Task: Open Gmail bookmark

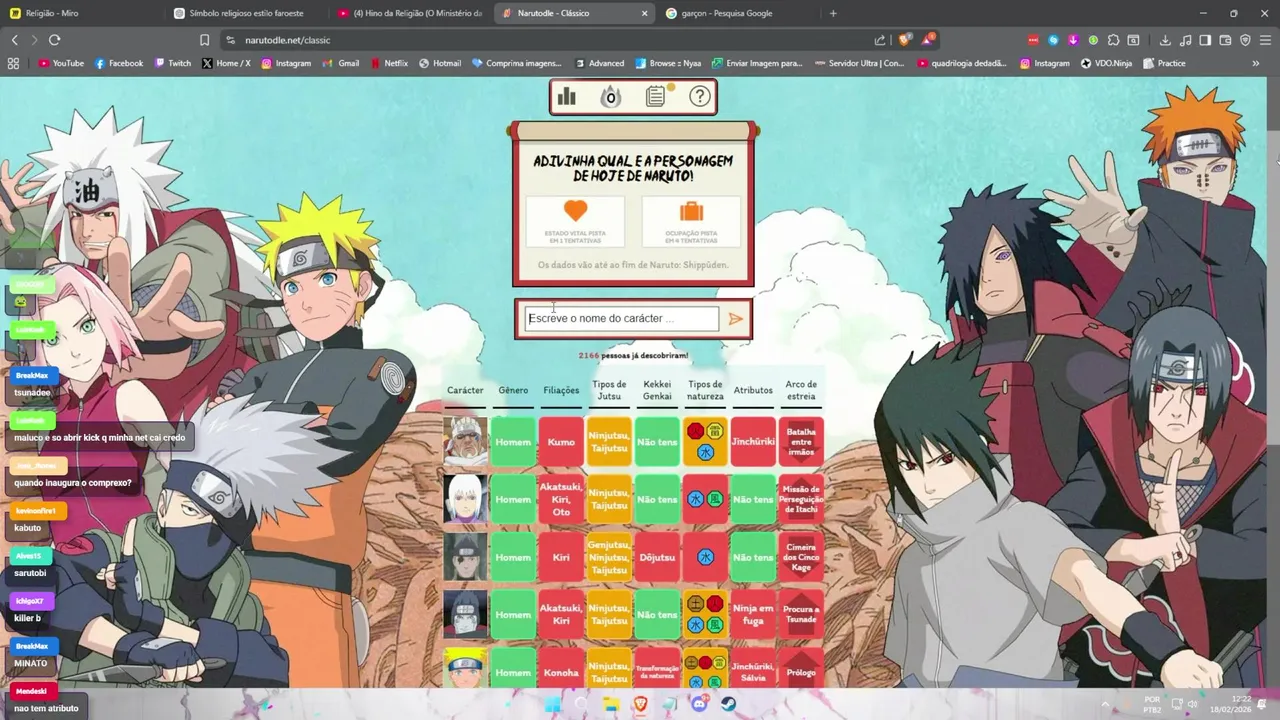Action: point(341,63)
